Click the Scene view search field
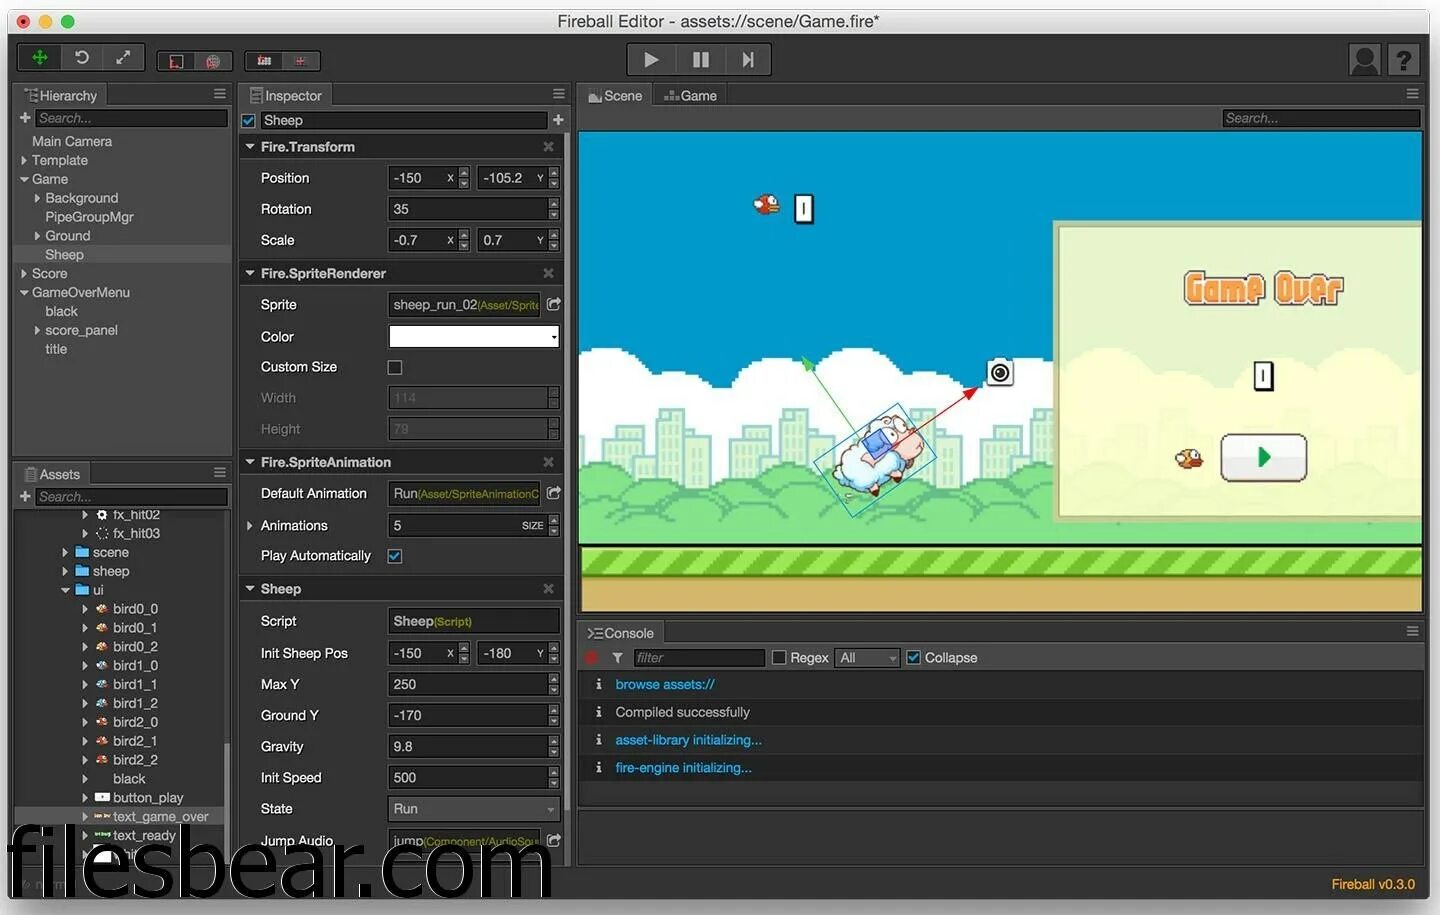This screenshot has height=915, width=1440. (x=1321, y=118)
